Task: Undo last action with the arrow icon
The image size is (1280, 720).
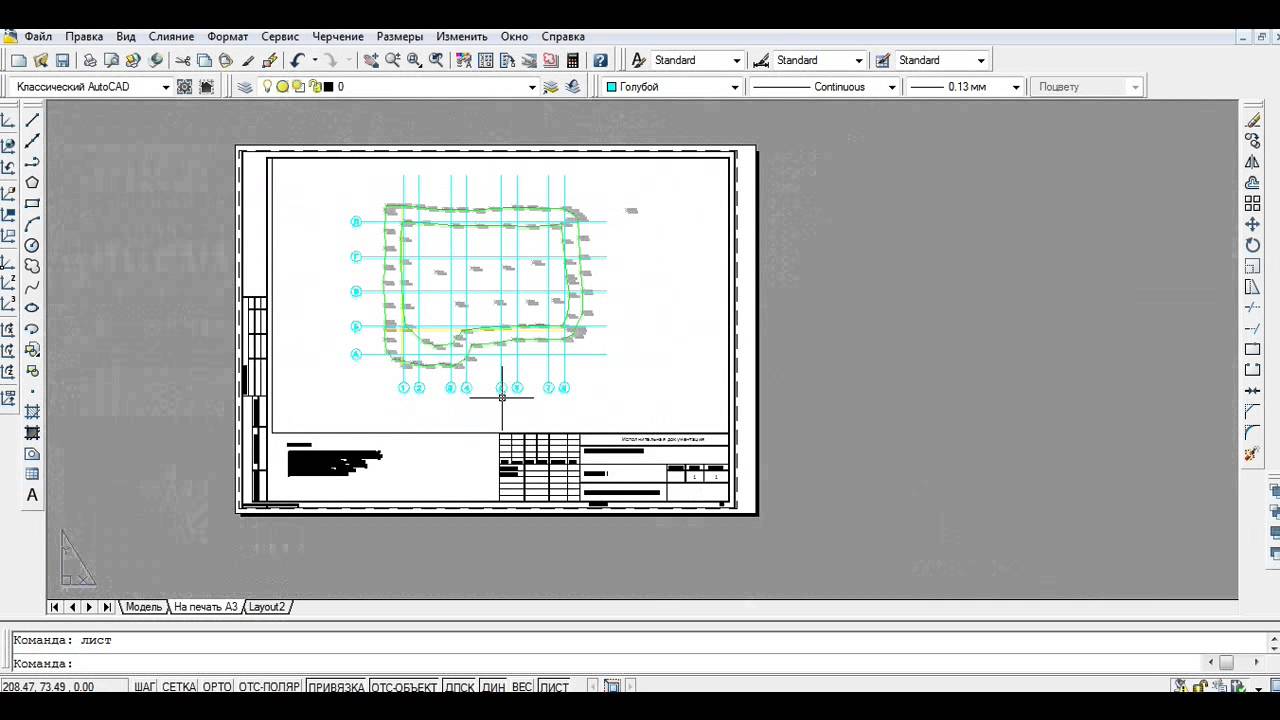Action: pyautogui.click(x=297, y=60)
